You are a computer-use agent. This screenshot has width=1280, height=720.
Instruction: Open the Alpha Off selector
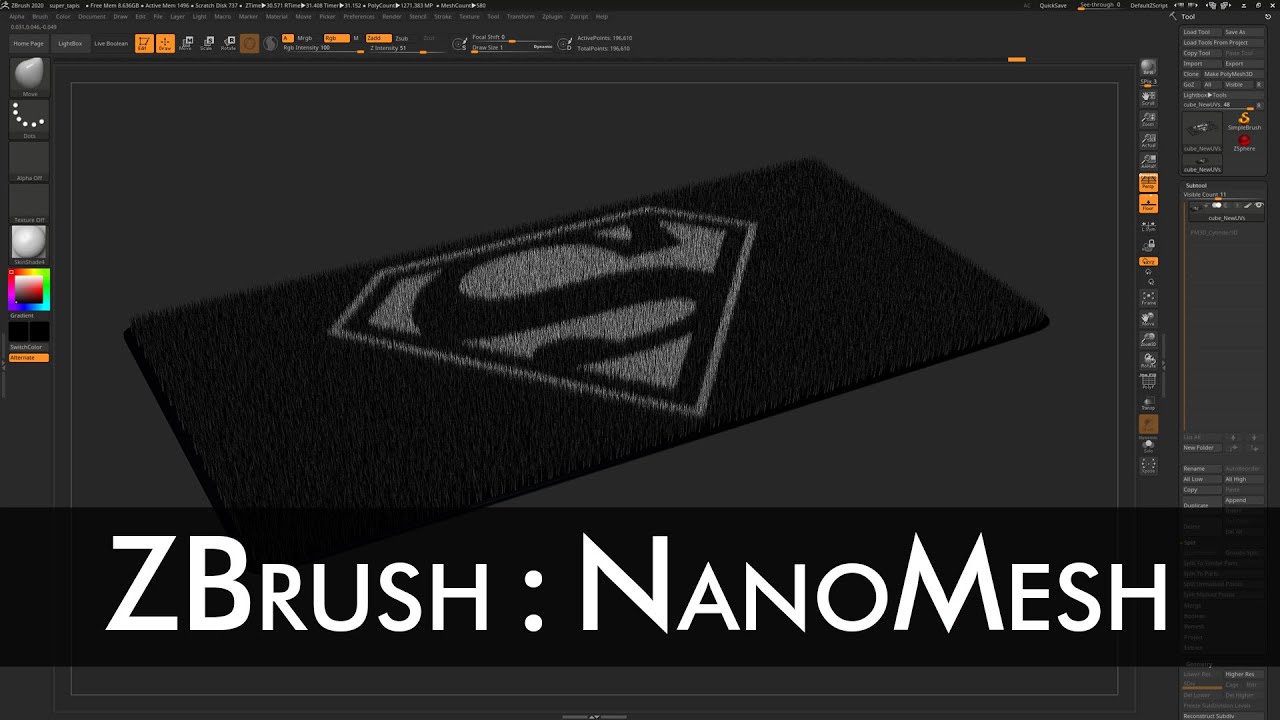29,162
